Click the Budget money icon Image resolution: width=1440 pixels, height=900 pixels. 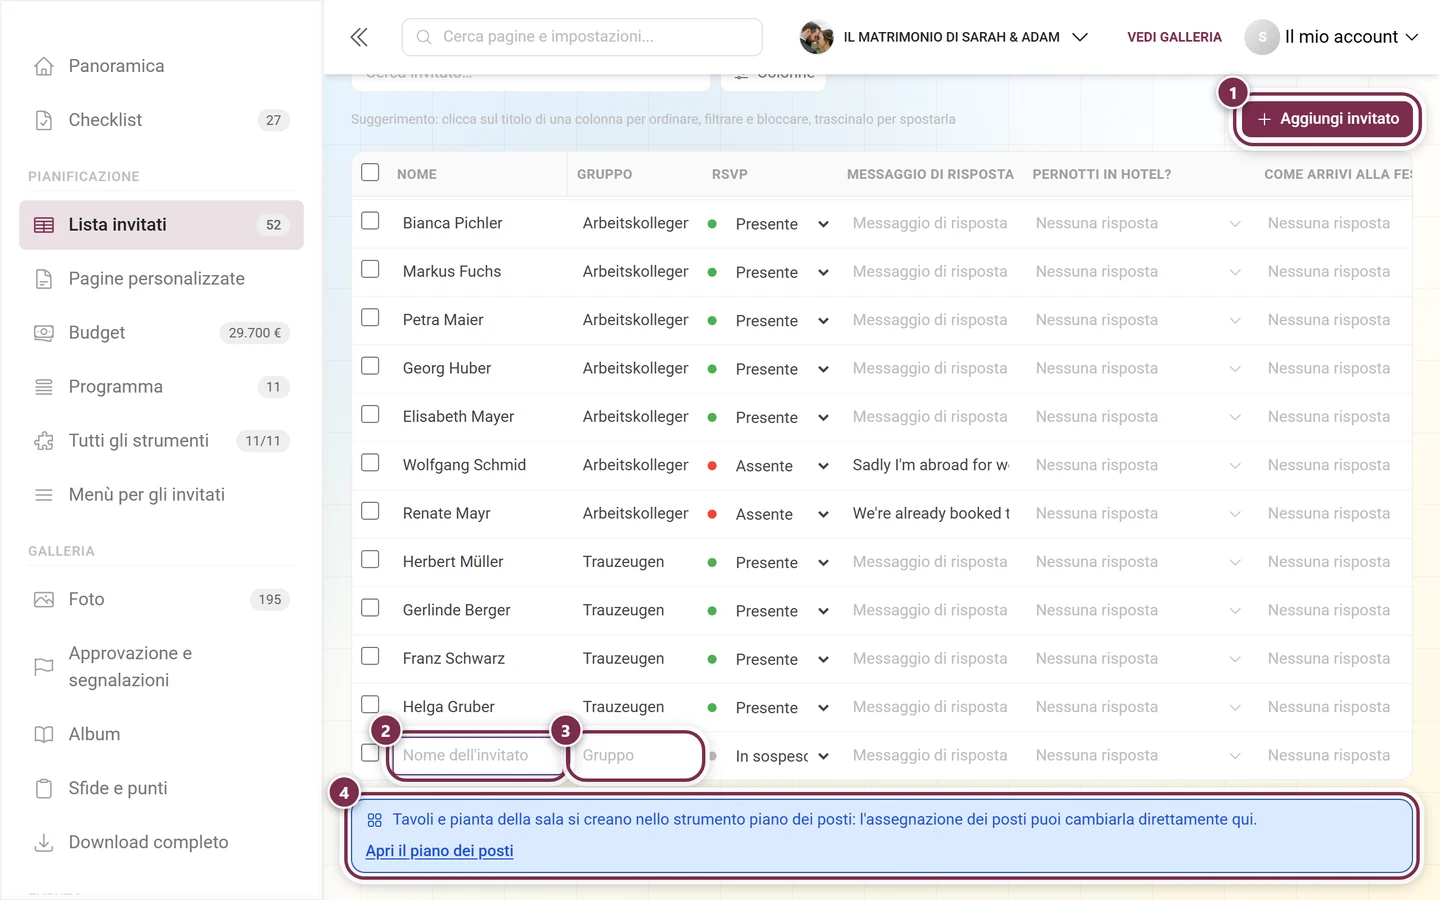44,333
